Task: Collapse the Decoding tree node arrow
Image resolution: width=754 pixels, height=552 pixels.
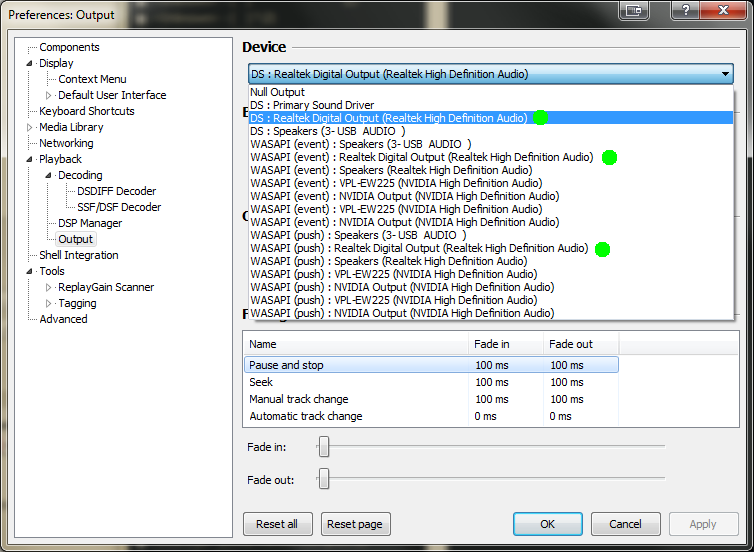Action: click(48, 176)
